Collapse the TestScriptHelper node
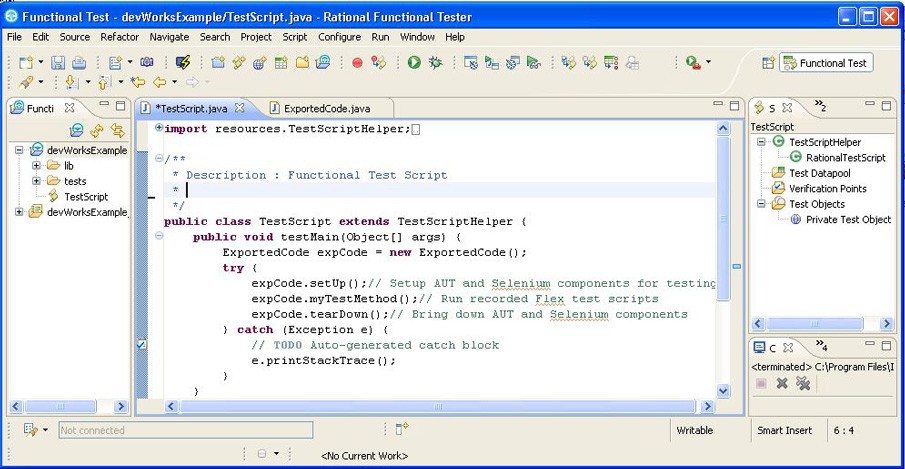This screenshot has height=469, width=905. click(761, 142)
